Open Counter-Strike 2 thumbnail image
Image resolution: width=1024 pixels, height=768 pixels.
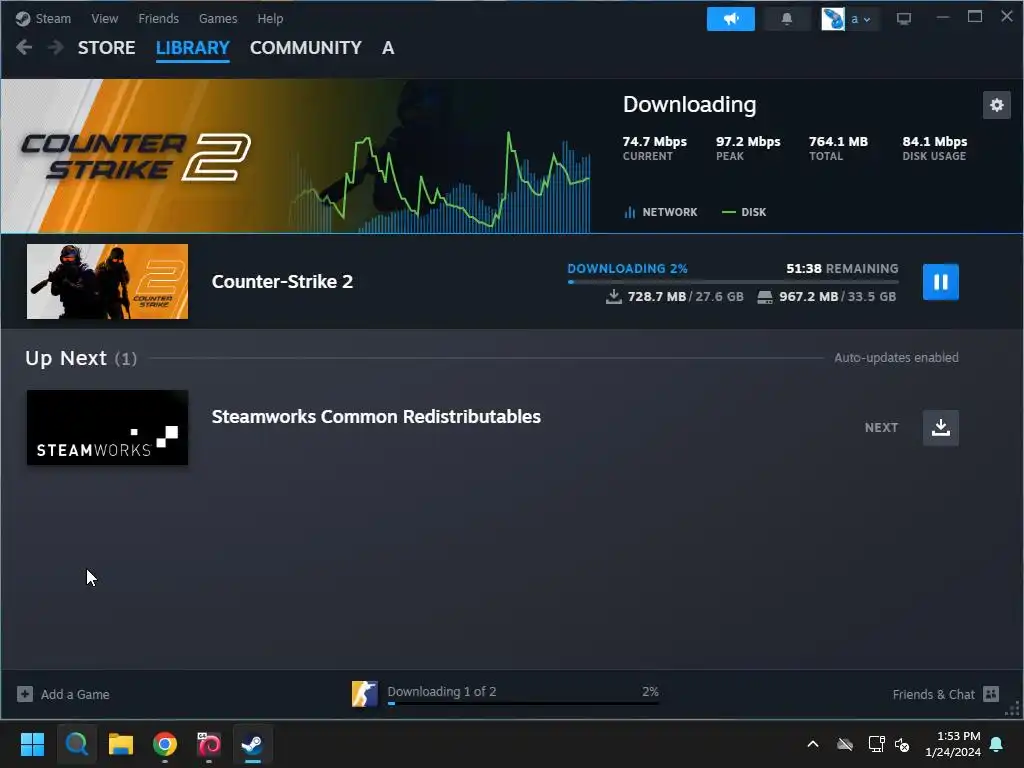tap(107, 281)
